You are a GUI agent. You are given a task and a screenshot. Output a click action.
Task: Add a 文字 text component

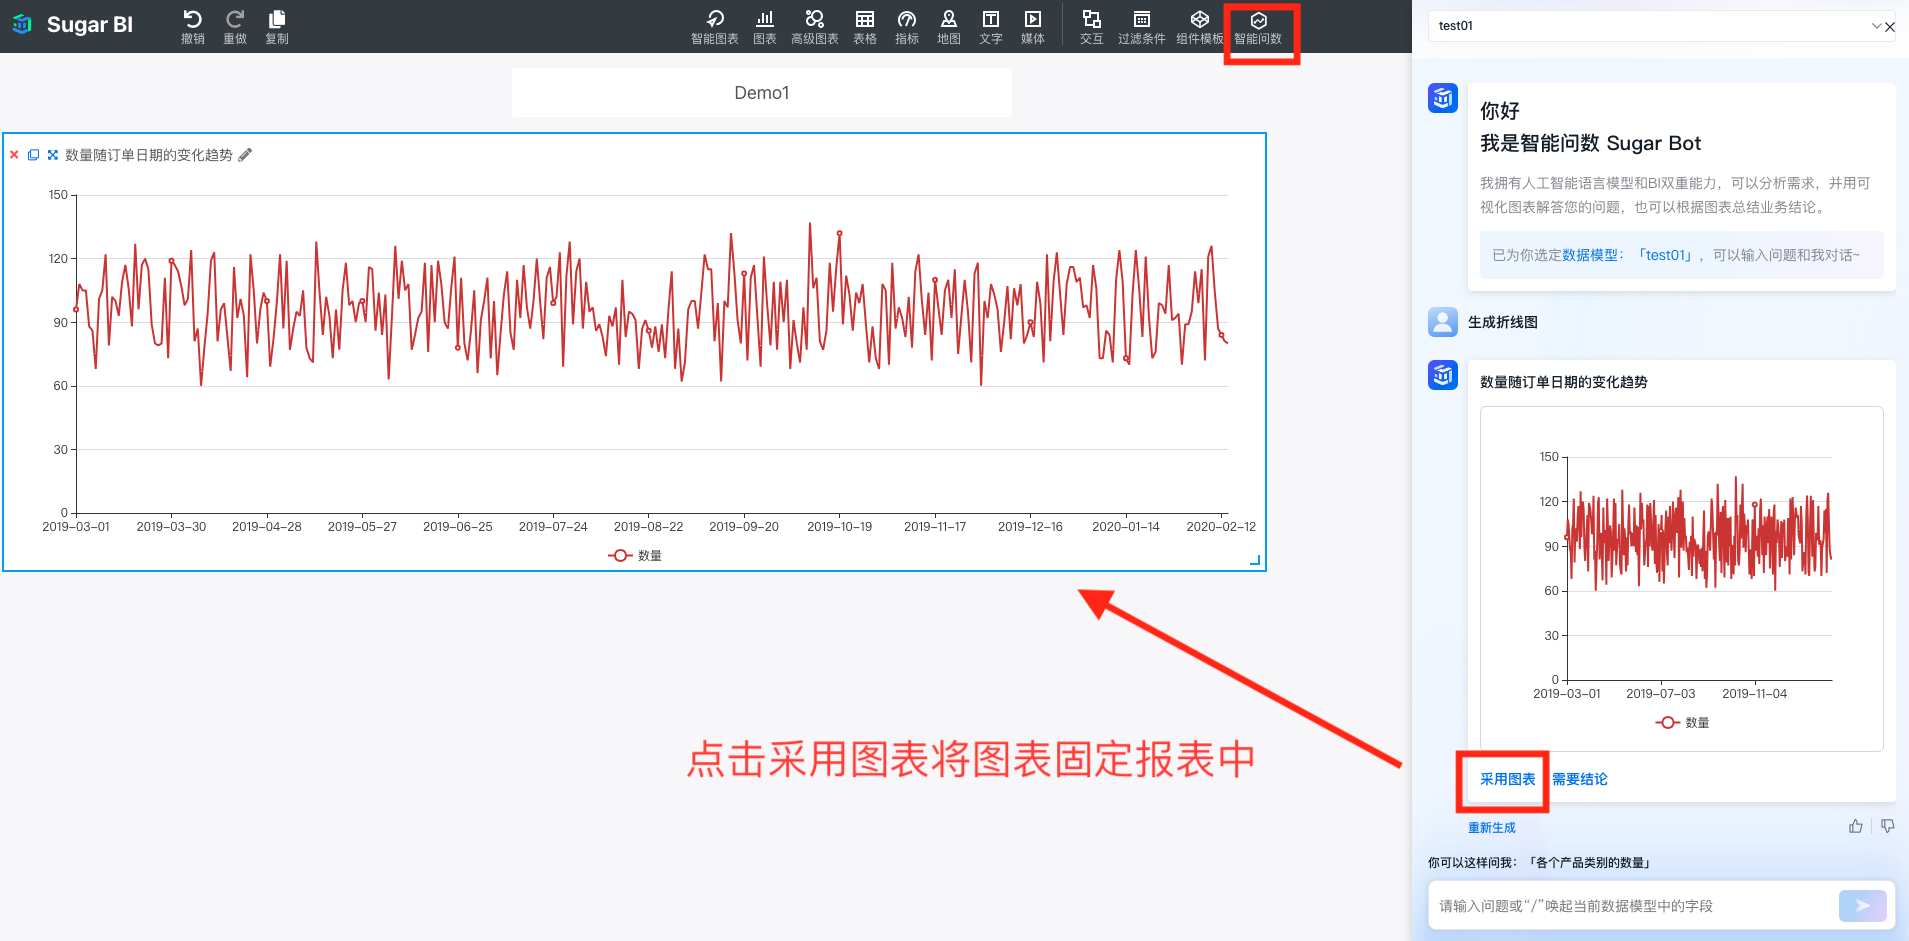pos(991,27)
